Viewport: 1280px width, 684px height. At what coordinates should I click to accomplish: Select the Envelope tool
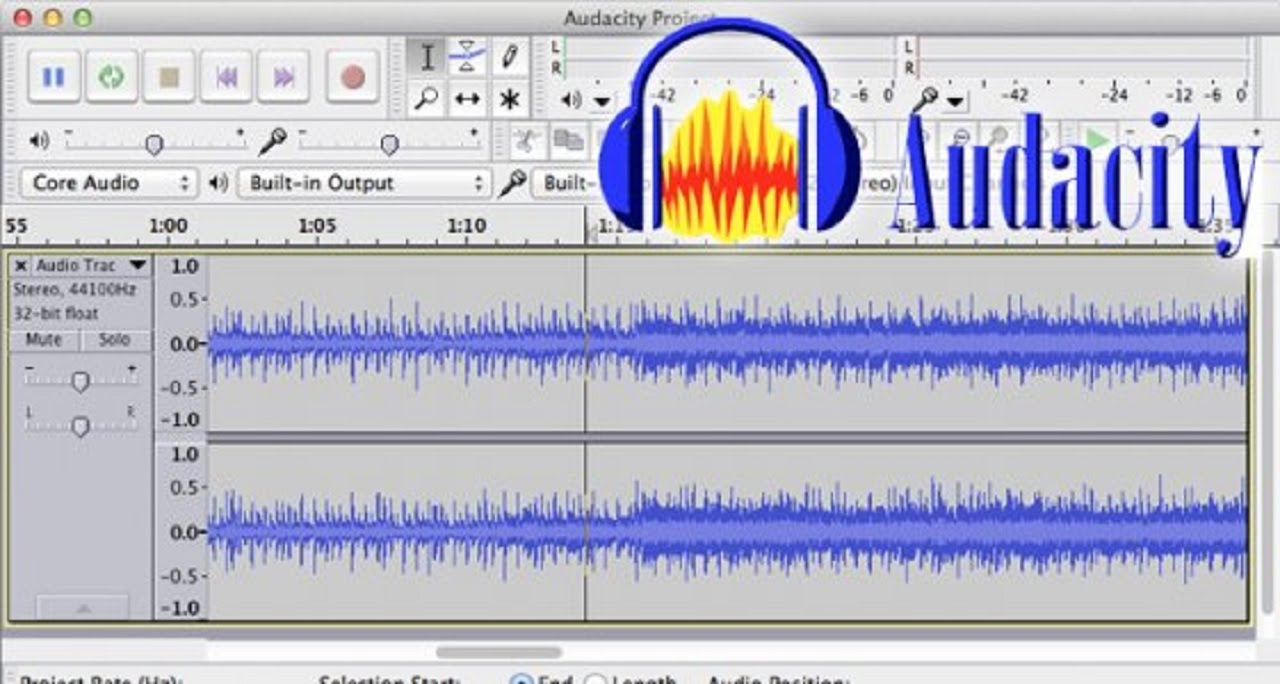coord(468,57)
